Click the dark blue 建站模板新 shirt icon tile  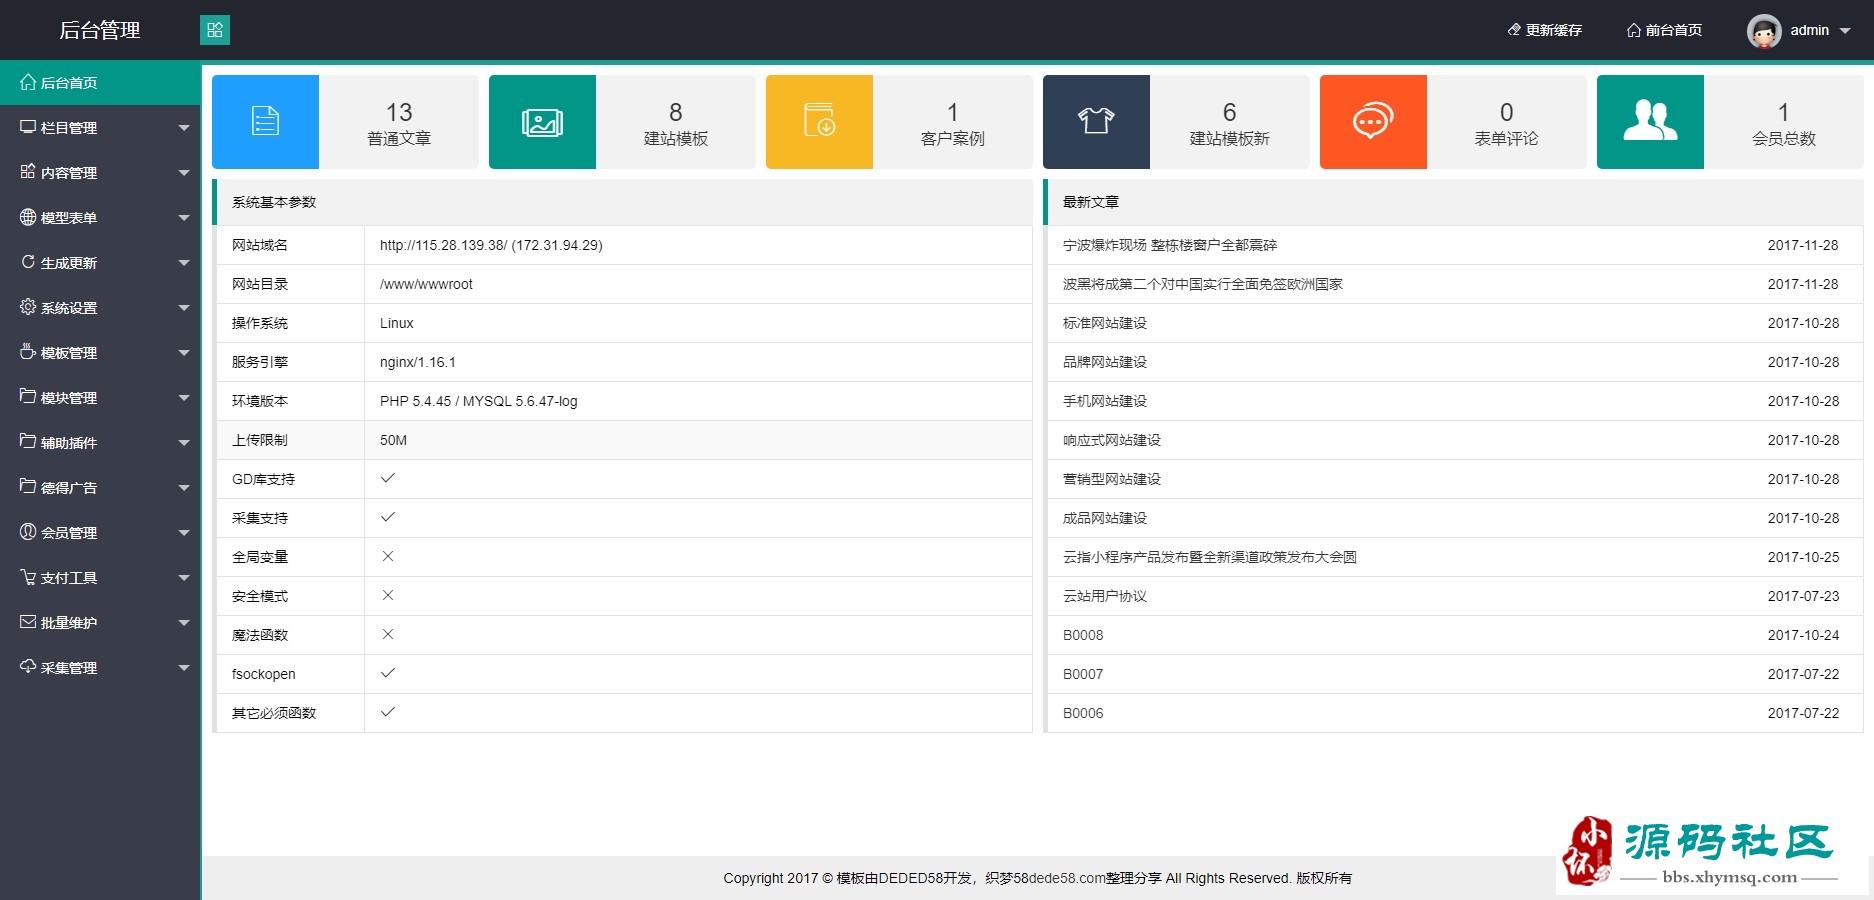[1096, 122]
